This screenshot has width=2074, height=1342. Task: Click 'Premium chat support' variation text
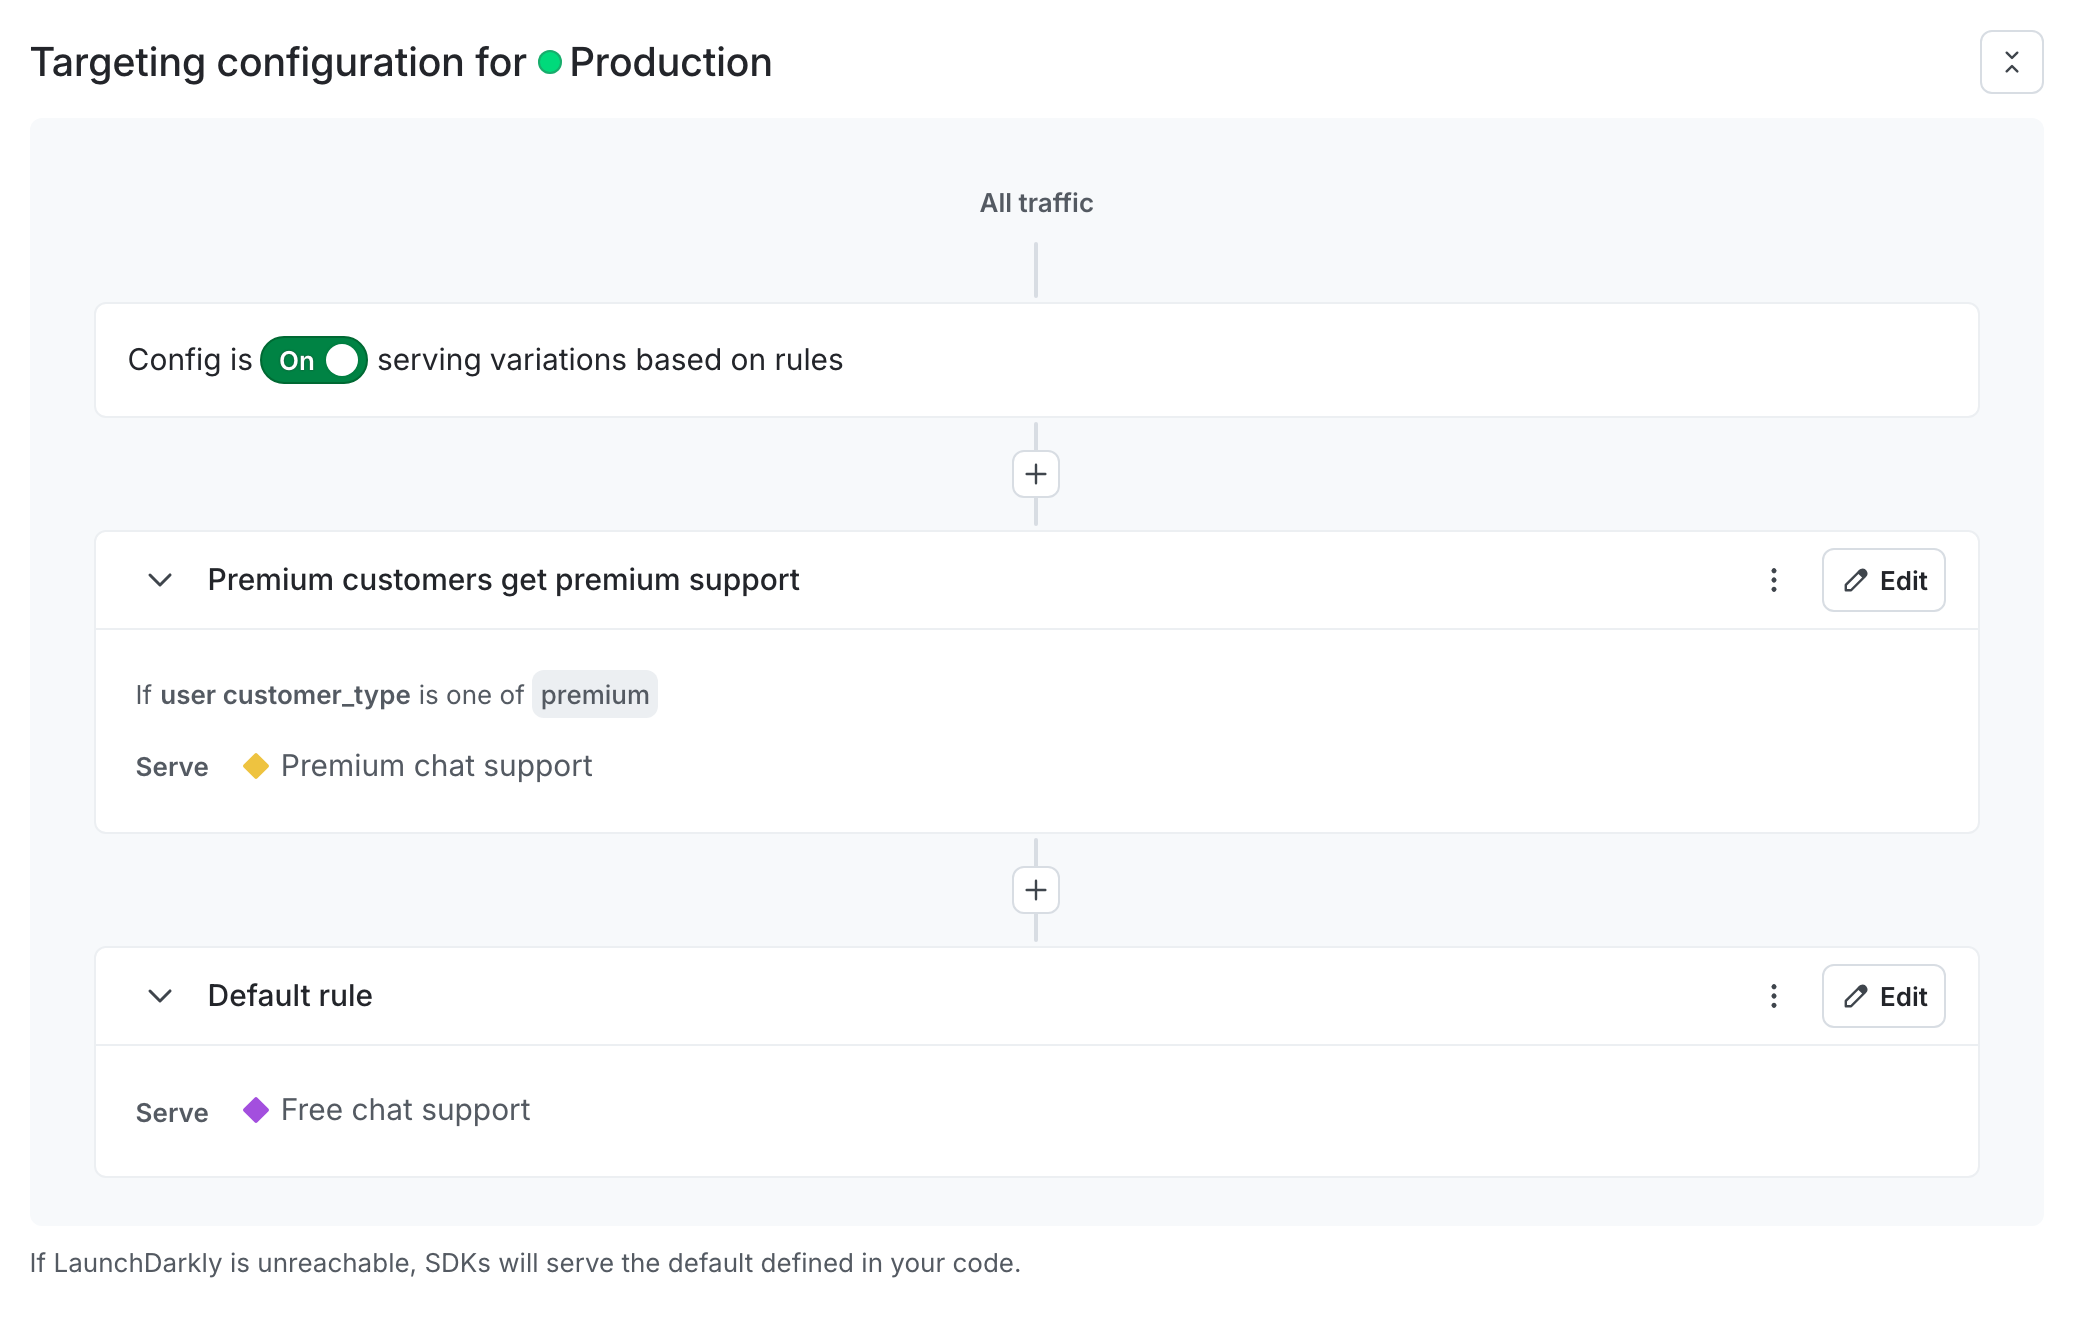(x=437, y=766)
